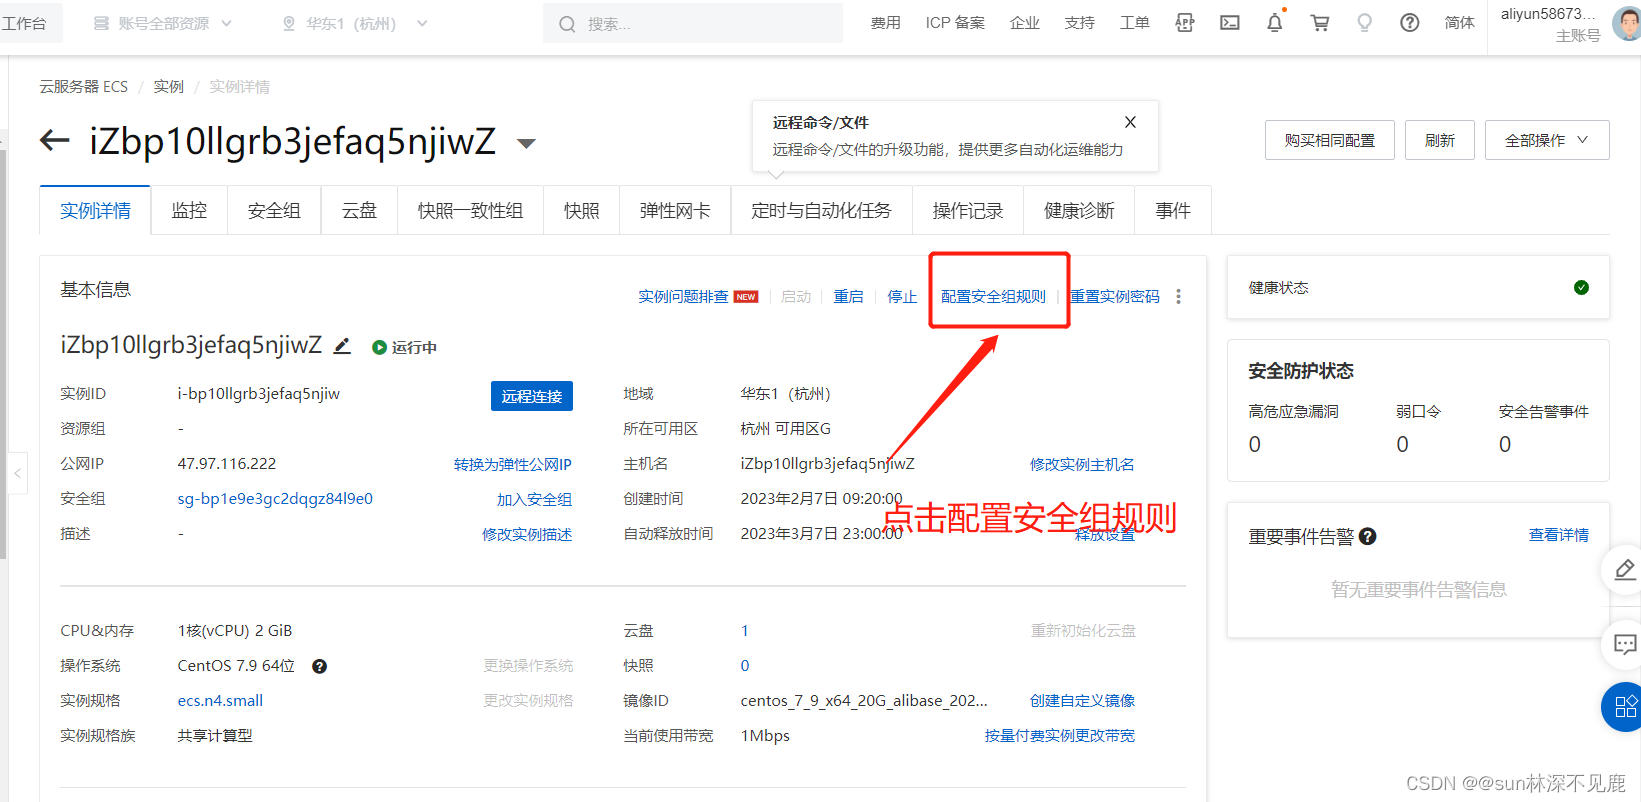
Task: Open 账号全部资源 dropdown
Action: pyautogui.click(x=163, y=23)
